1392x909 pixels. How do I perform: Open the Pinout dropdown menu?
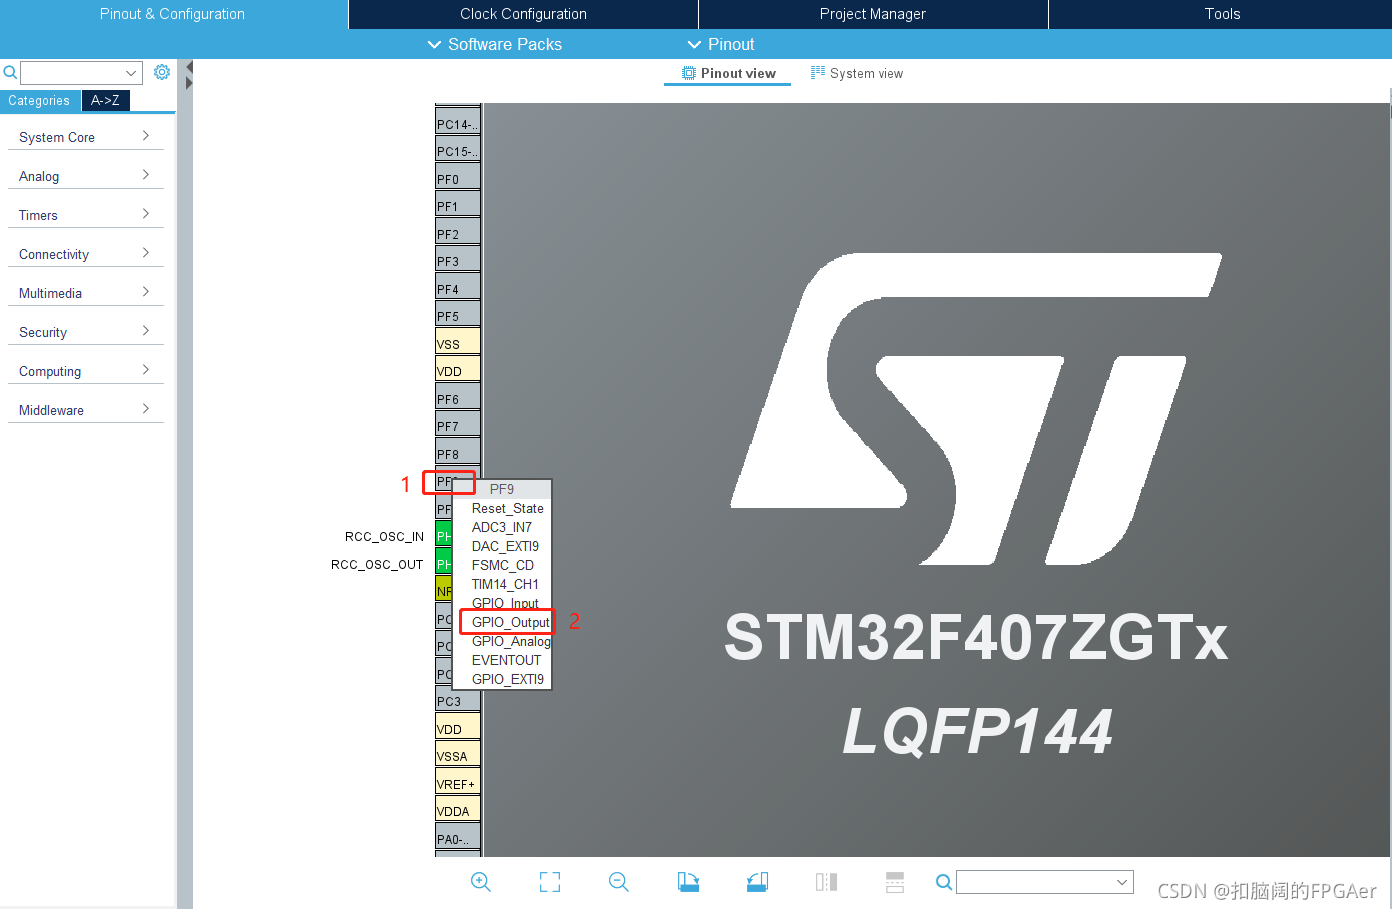pyautogui.click(x=721, y=44)
